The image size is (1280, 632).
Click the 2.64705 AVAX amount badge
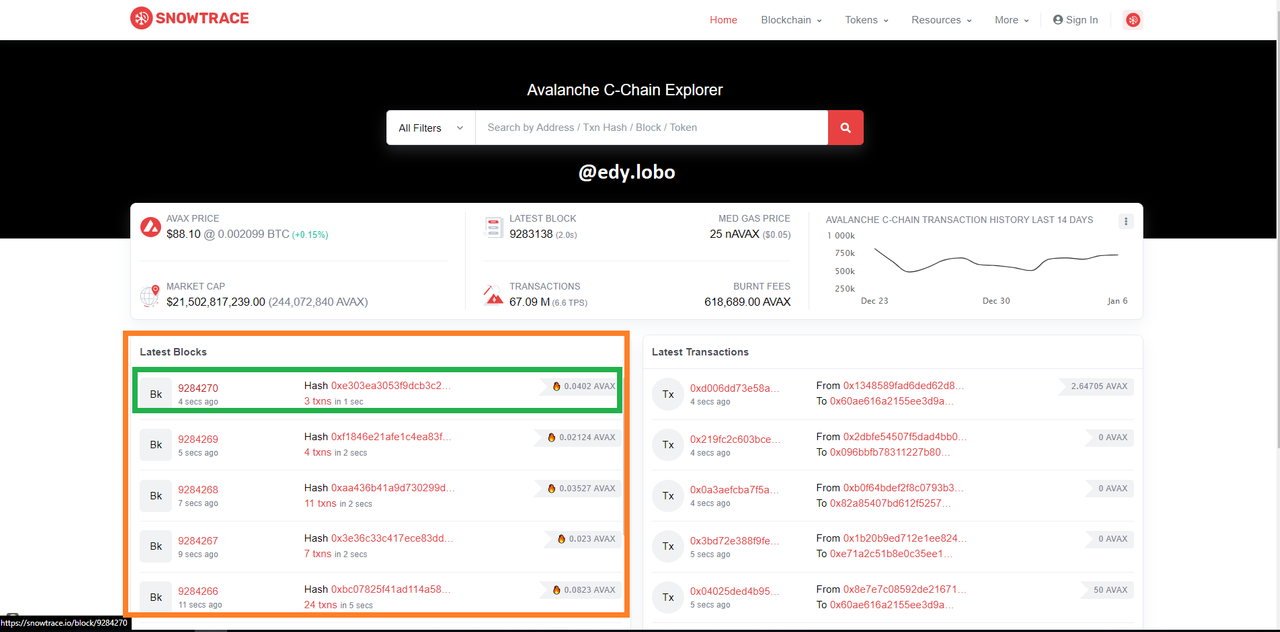click(1096, 386)
